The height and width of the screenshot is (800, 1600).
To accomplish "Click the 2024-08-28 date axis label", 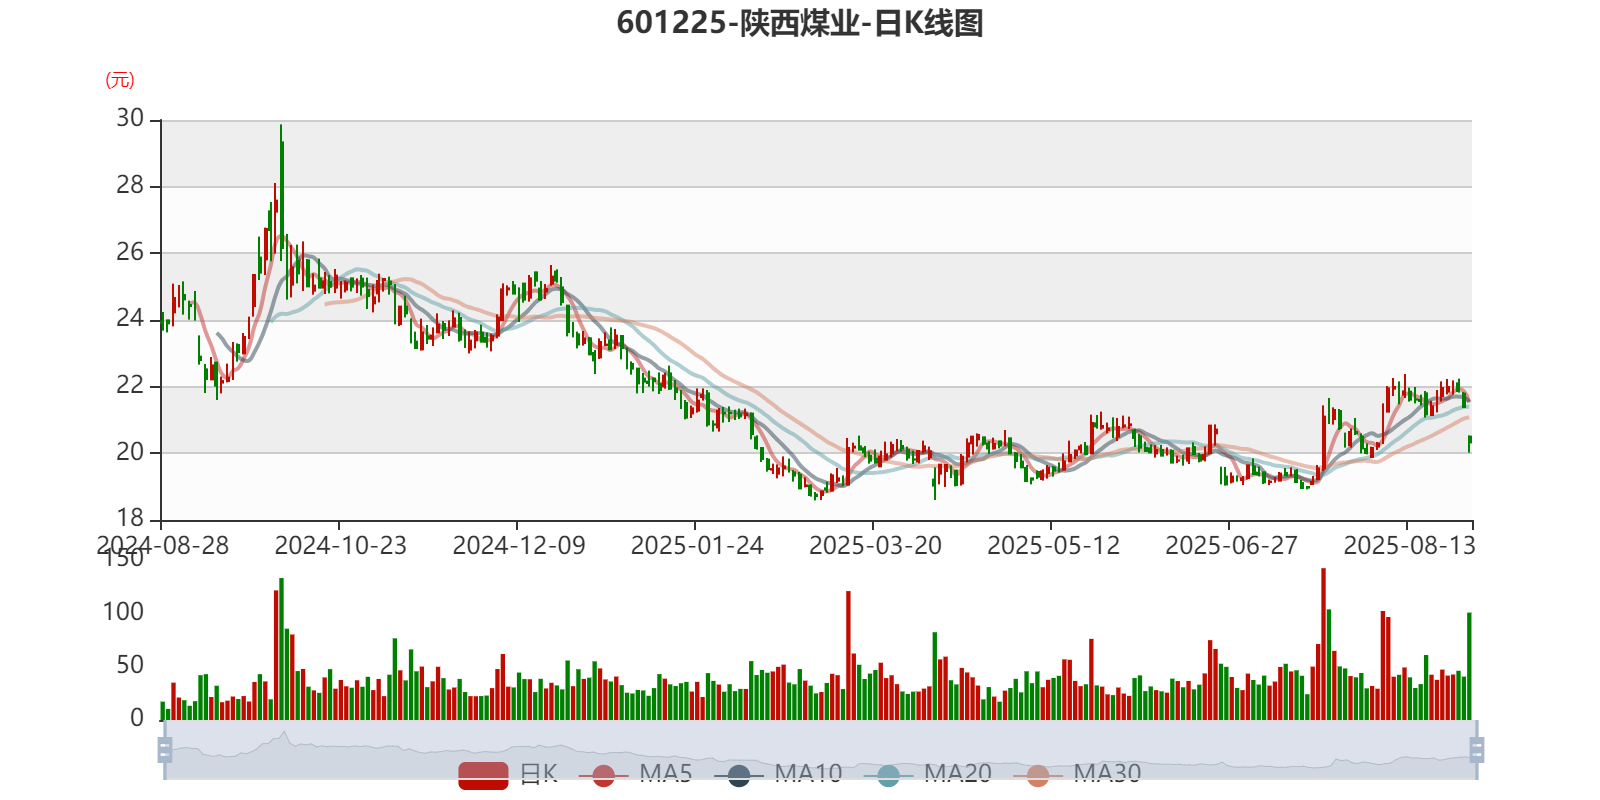I will pos(163,545).
